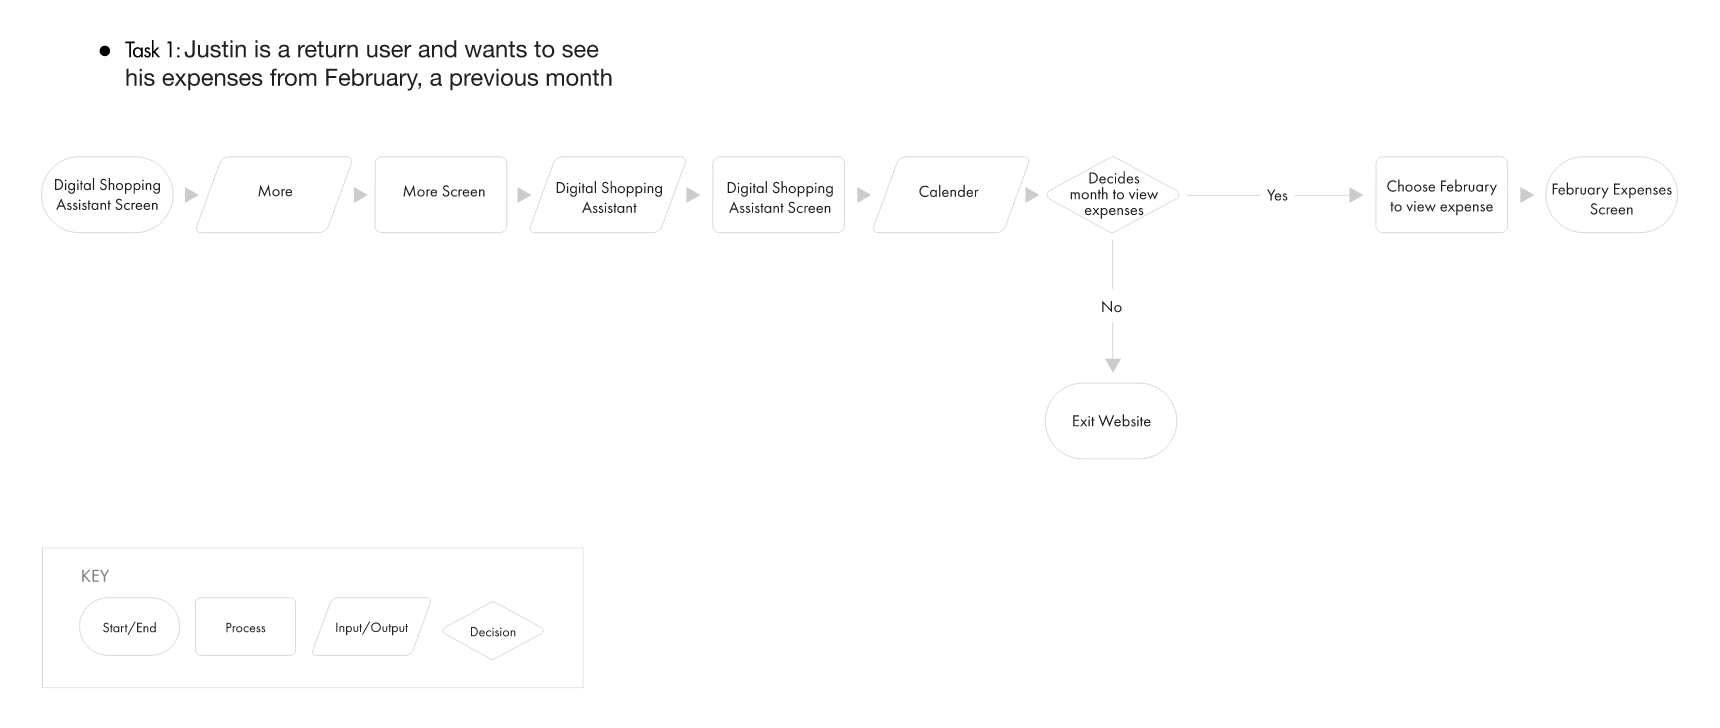Select the 'More Screen' process box
Image resolution: width=1720 pixels, height=728 pixels.
[x=441, y=195]
